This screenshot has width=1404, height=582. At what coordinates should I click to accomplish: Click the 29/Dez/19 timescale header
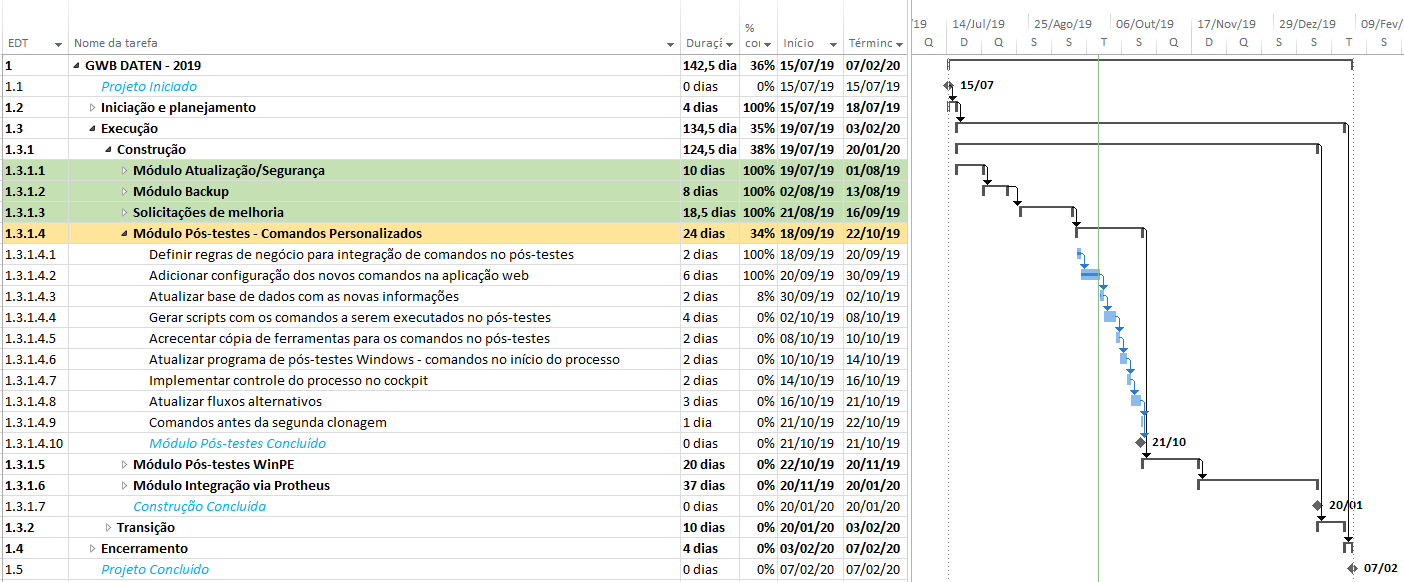click(1308, 23)
